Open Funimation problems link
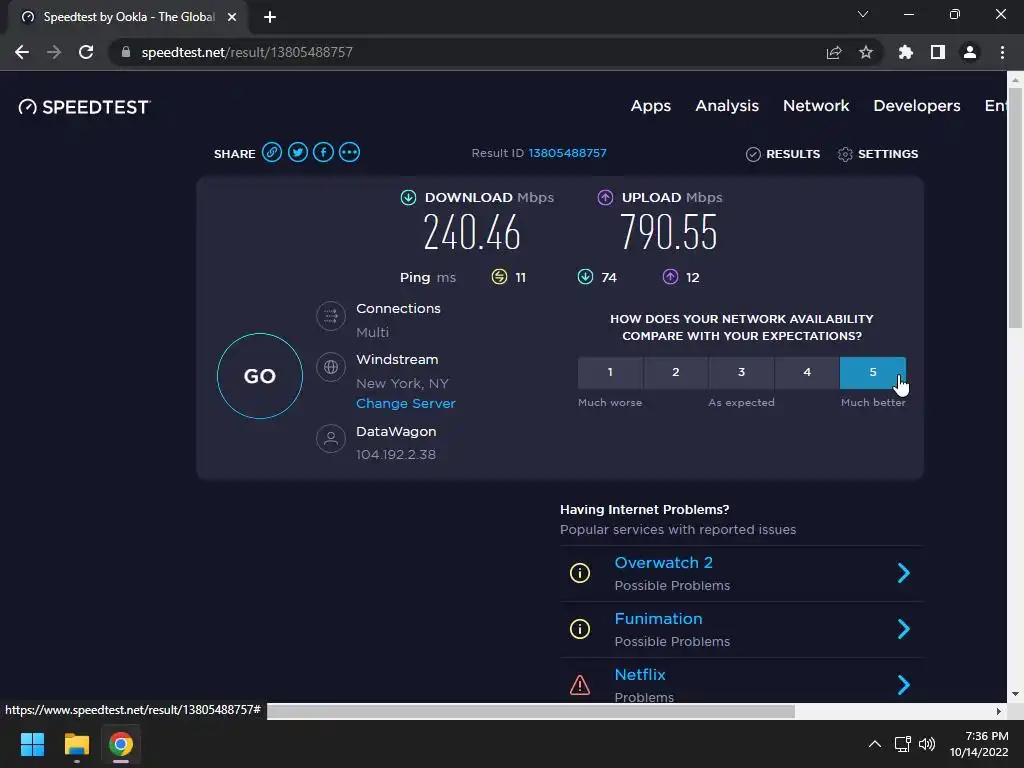Viewport: 1024px width, 768px height. [658, 619]
